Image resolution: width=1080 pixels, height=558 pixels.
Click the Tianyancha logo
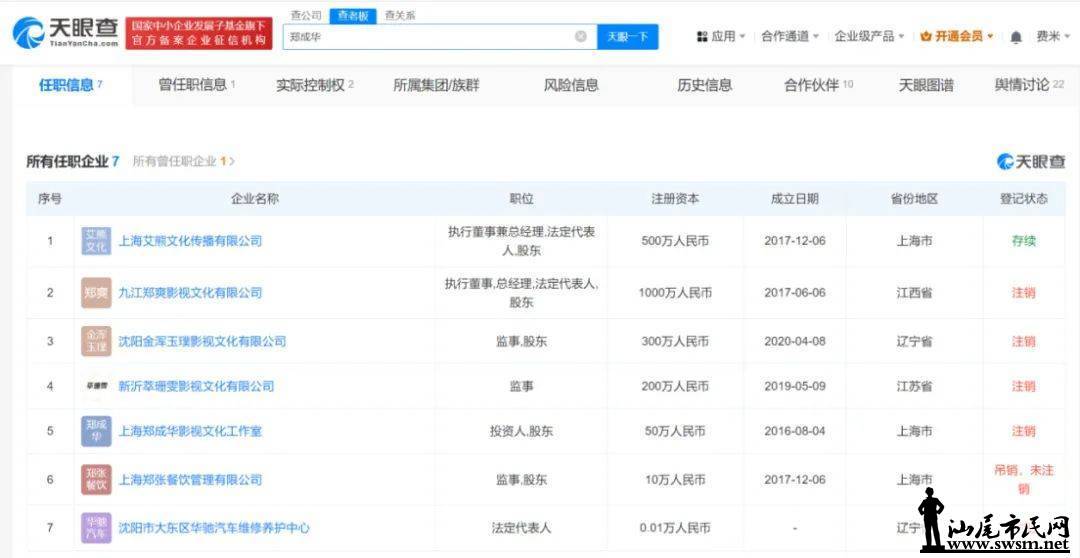[65, 32]
